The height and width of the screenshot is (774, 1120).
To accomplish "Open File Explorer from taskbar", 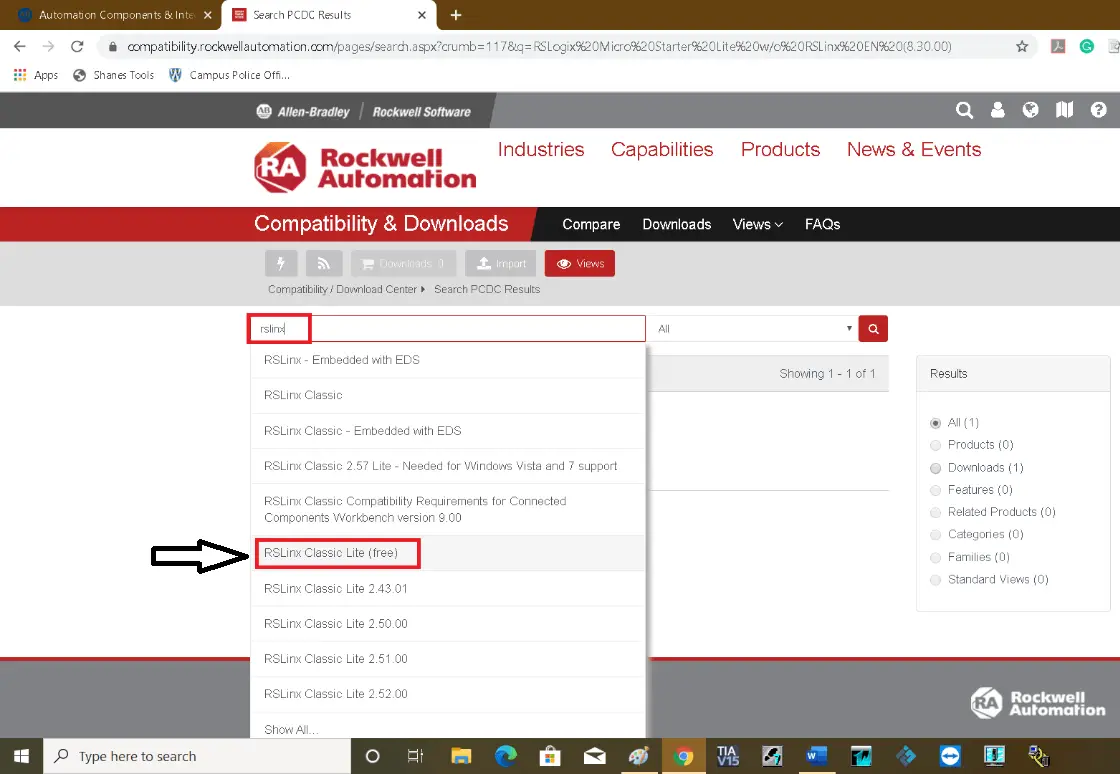I will point(461,756).
